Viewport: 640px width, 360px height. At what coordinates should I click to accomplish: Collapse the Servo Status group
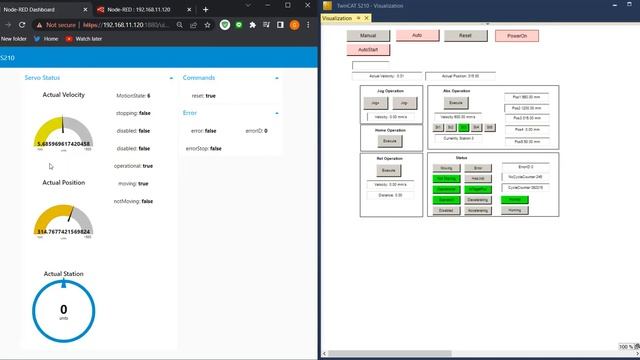pos(171,78)
